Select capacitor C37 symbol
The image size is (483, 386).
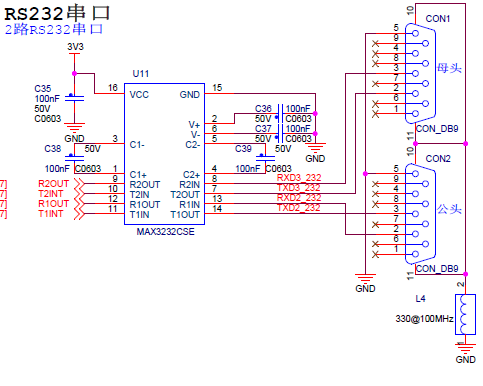tap(280, 134)
